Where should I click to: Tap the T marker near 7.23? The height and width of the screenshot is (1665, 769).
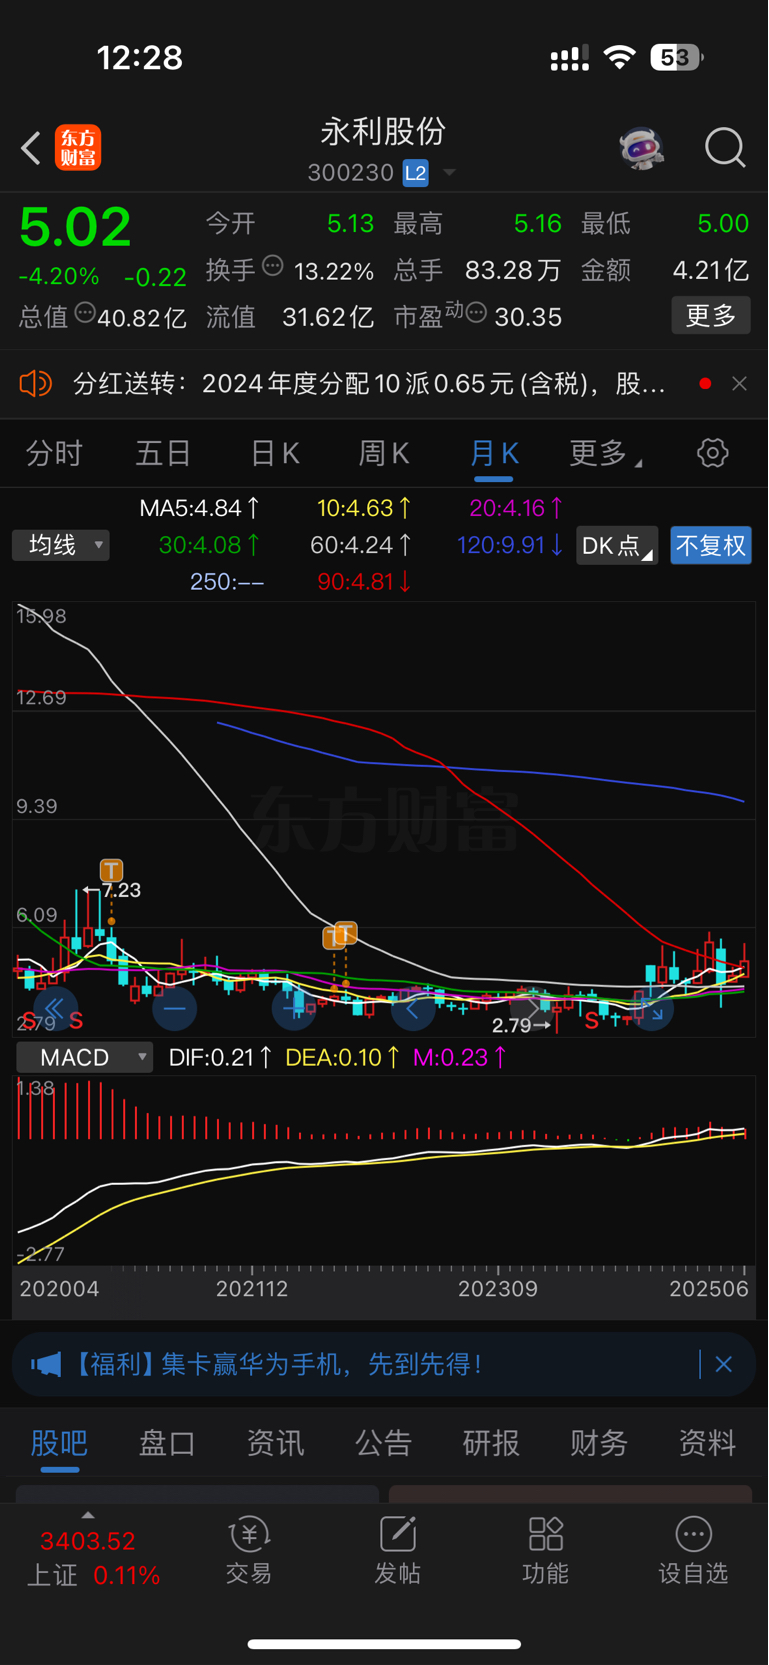pyautogui.click(x=111, y=870)
